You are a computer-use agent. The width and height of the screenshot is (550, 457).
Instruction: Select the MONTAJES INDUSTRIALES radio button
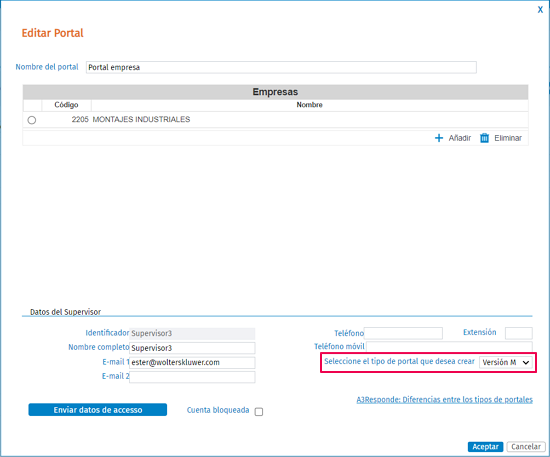(x=32, y=120)
